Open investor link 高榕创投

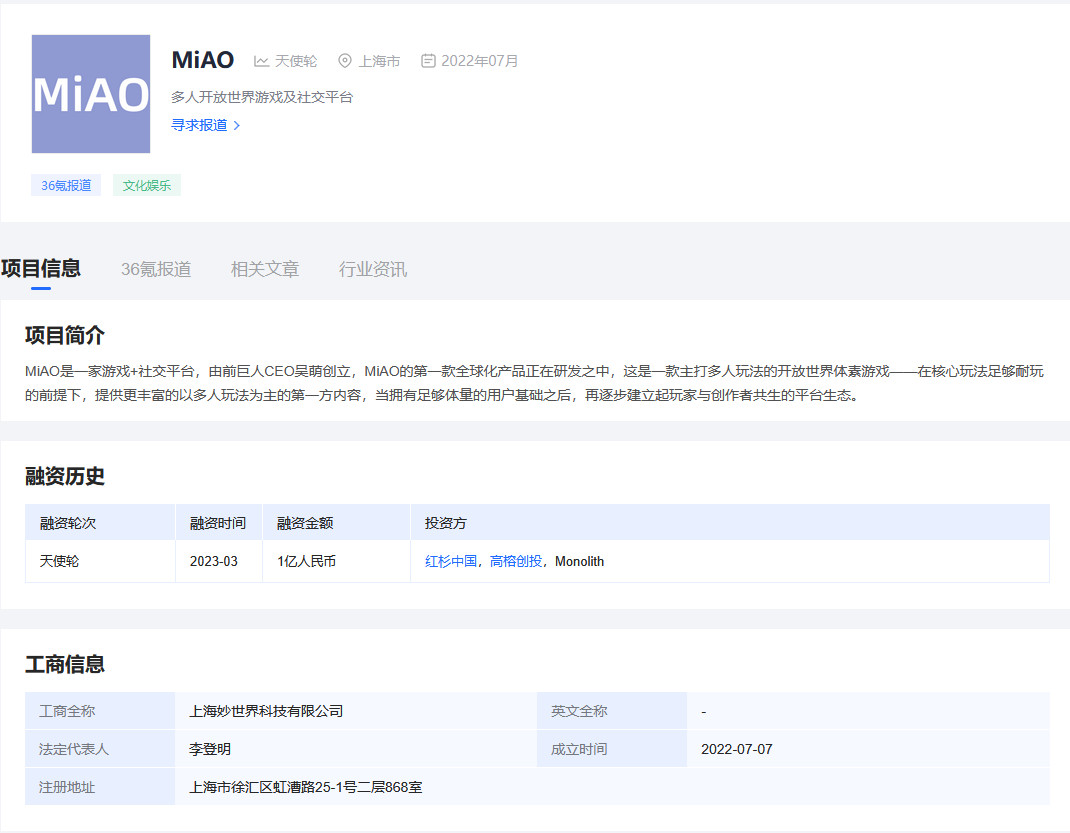(x=516, y=561)
